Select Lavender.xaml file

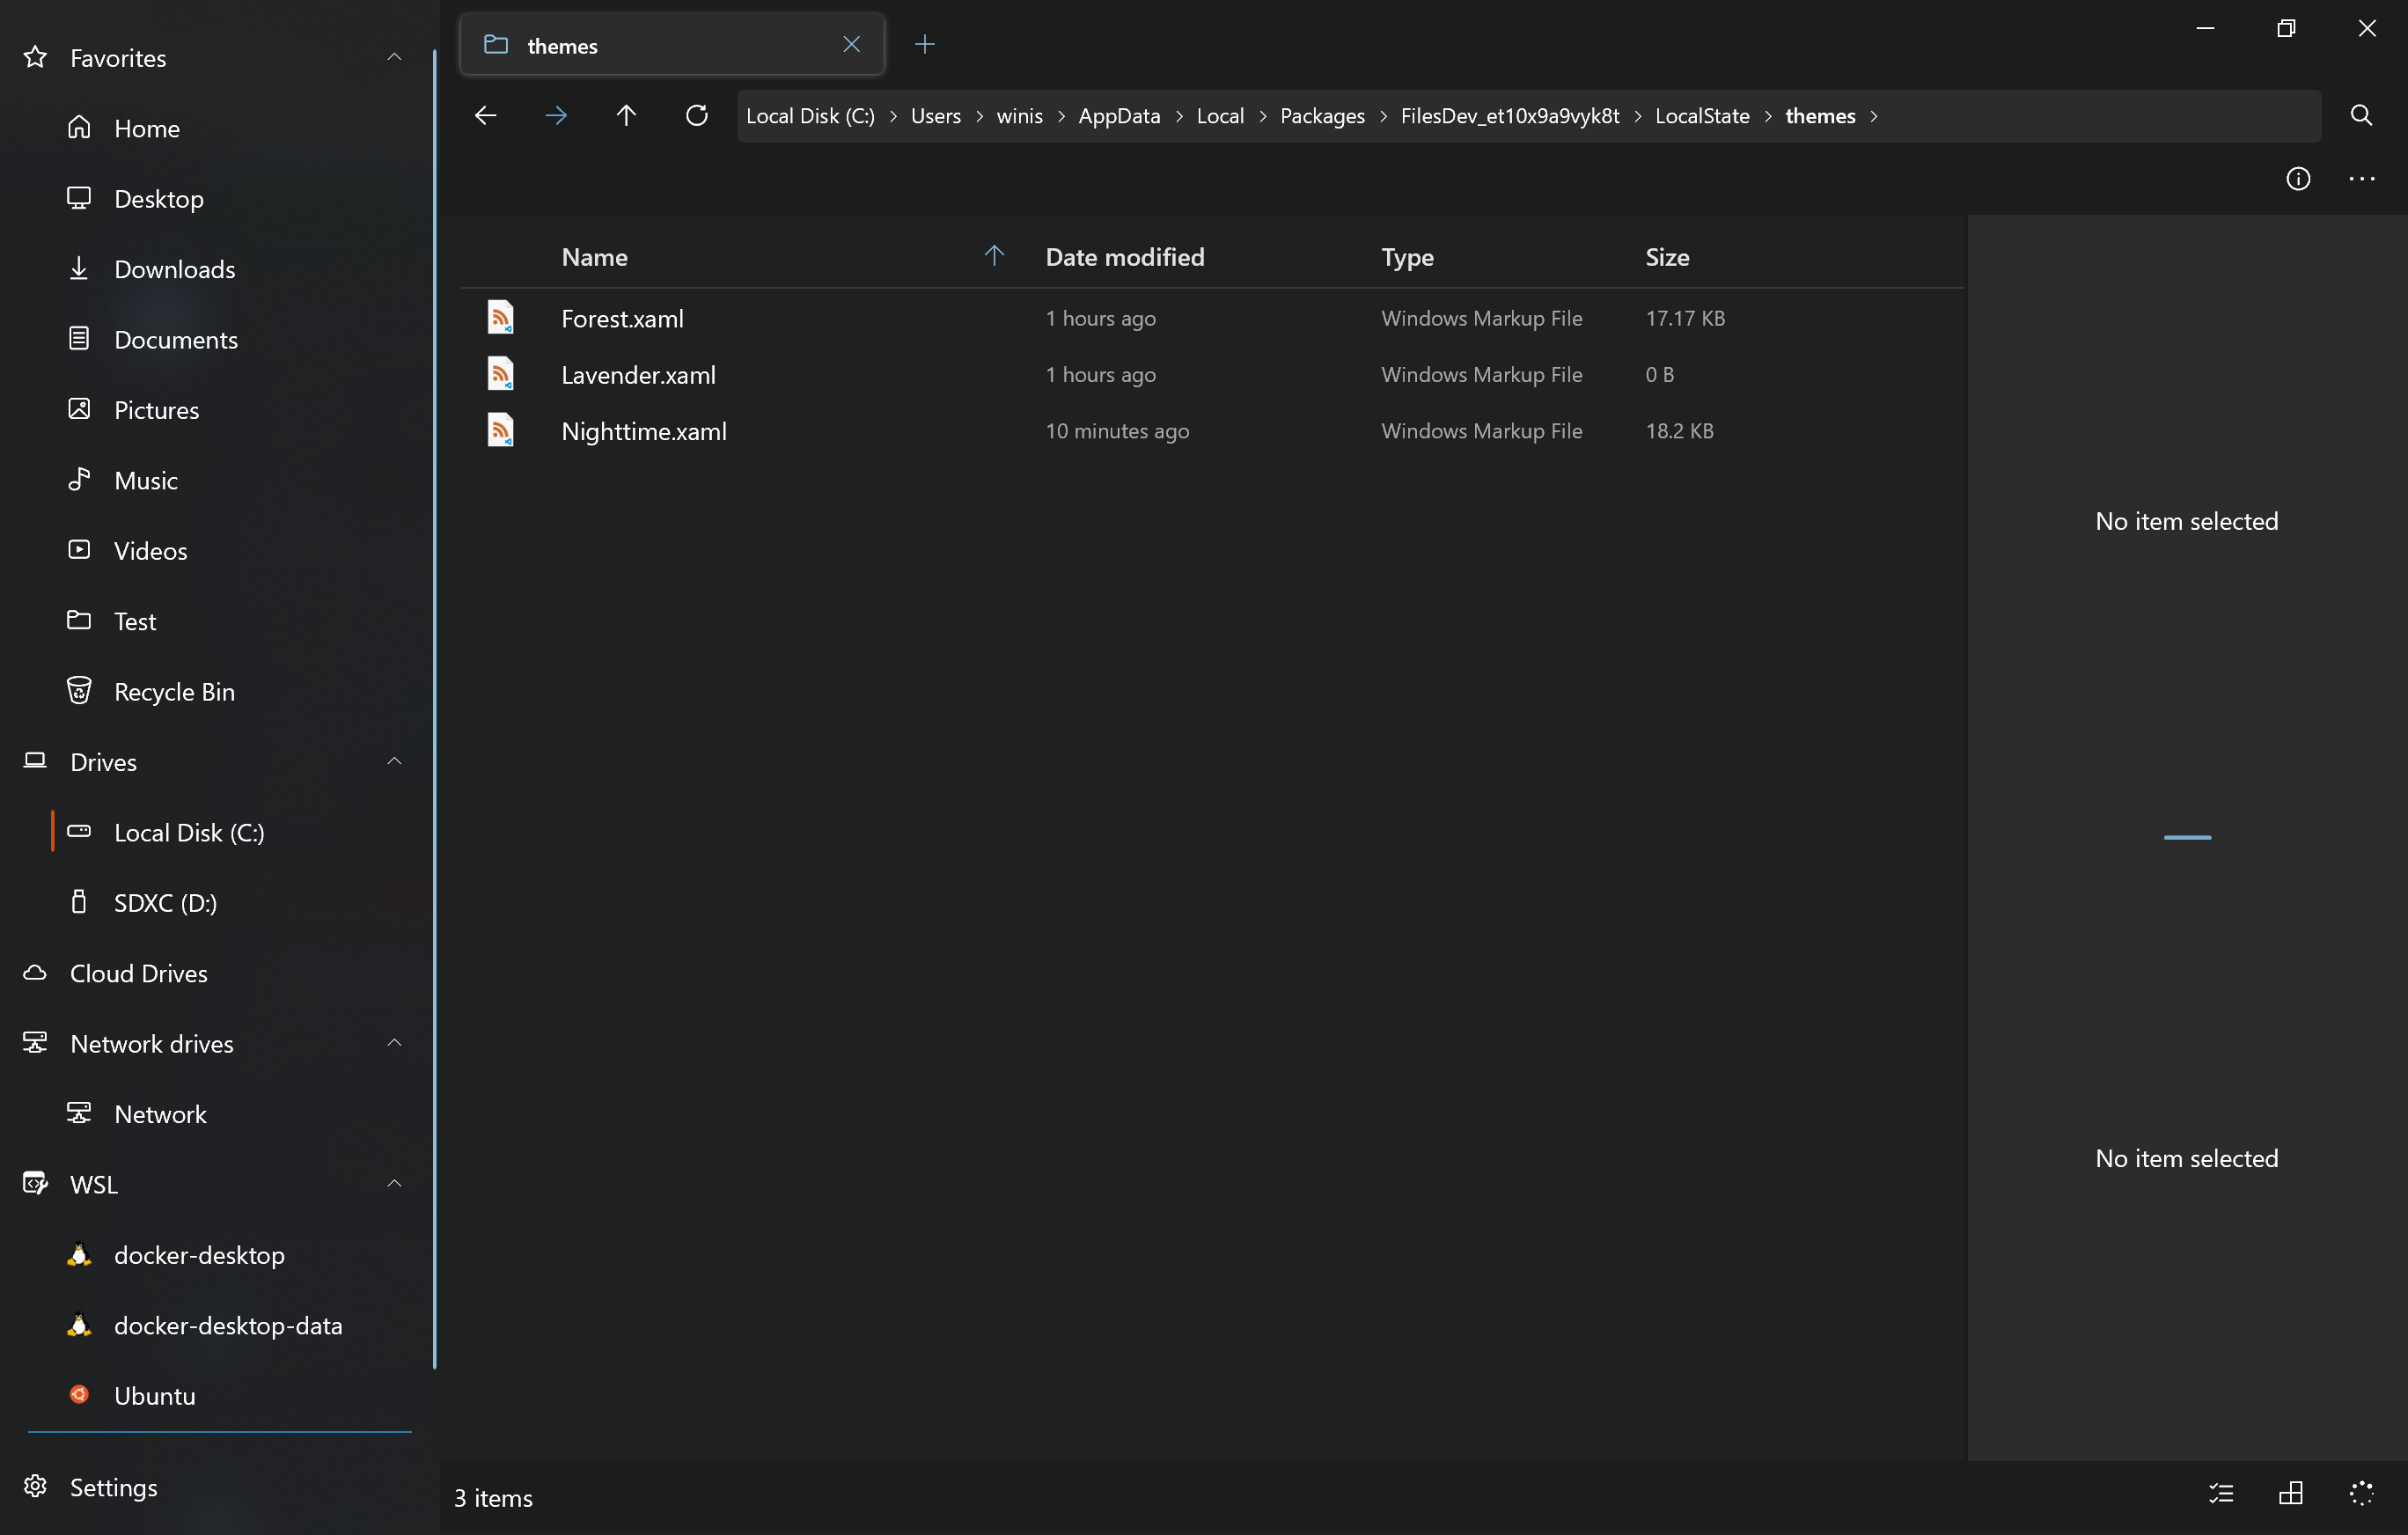(x=1212, y=375)
